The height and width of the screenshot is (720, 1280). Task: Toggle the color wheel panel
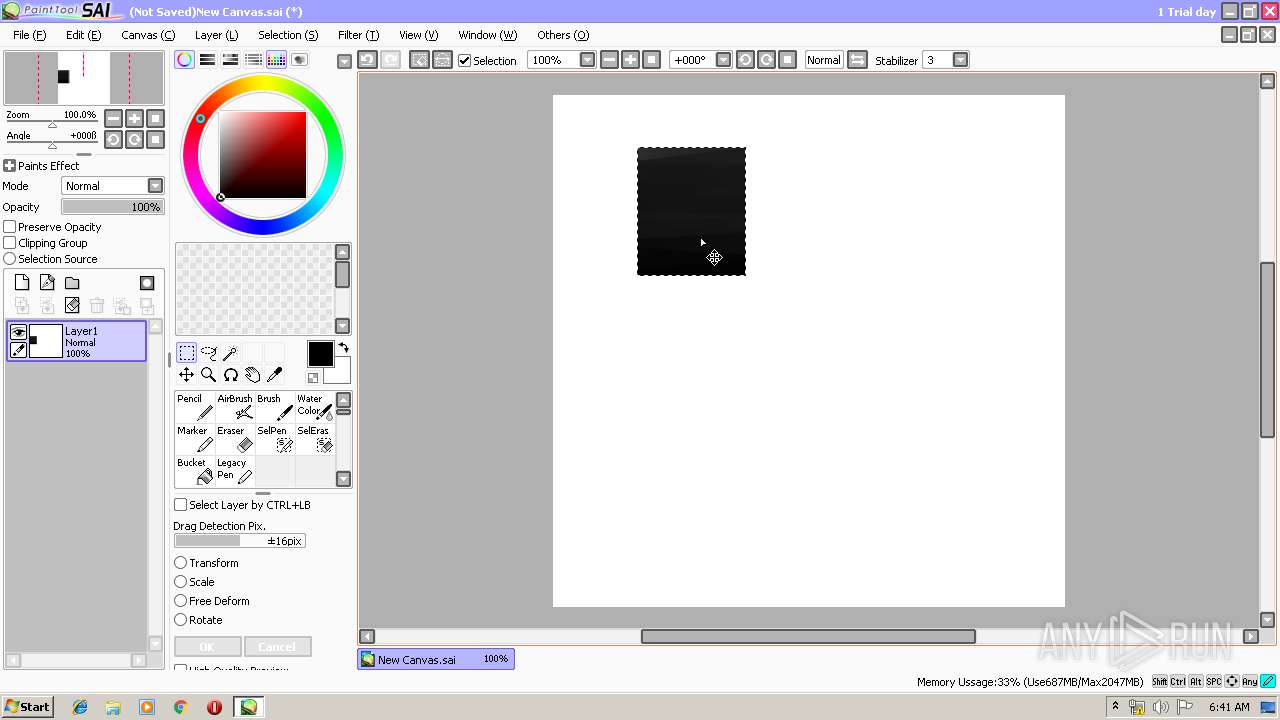click(185, 60)
